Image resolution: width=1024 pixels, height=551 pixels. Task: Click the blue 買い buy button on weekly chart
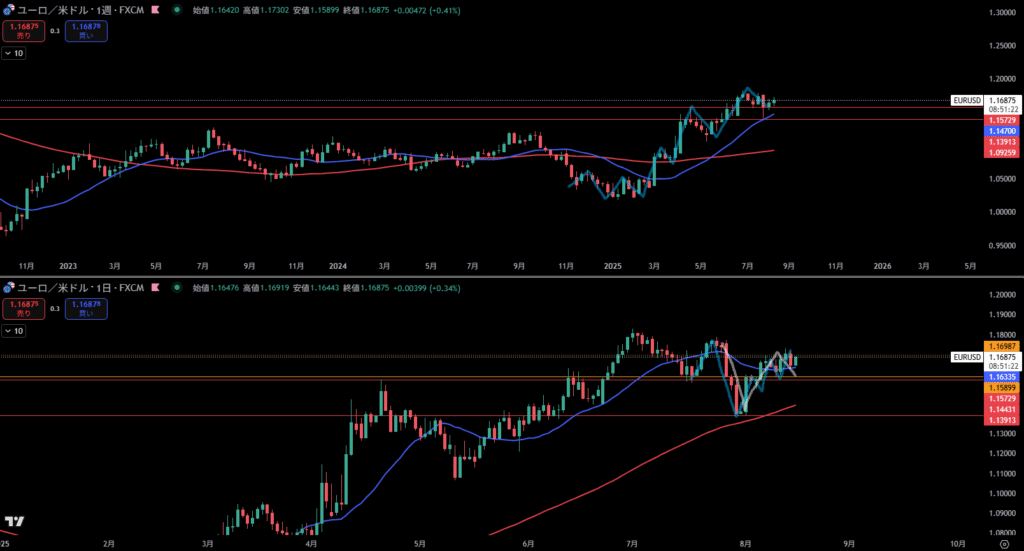pos(86,31)
